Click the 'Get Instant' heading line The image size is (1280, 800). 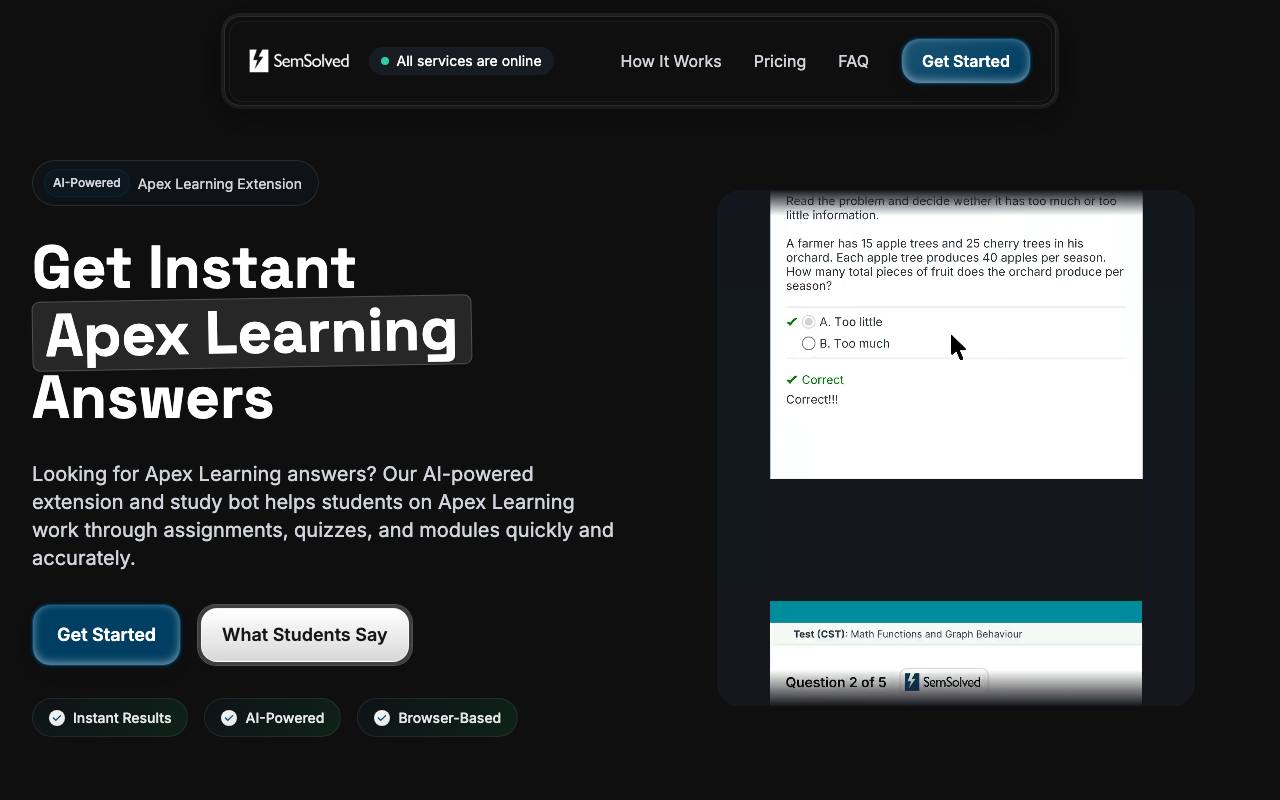pyautogui.click(x=194, y=267)
